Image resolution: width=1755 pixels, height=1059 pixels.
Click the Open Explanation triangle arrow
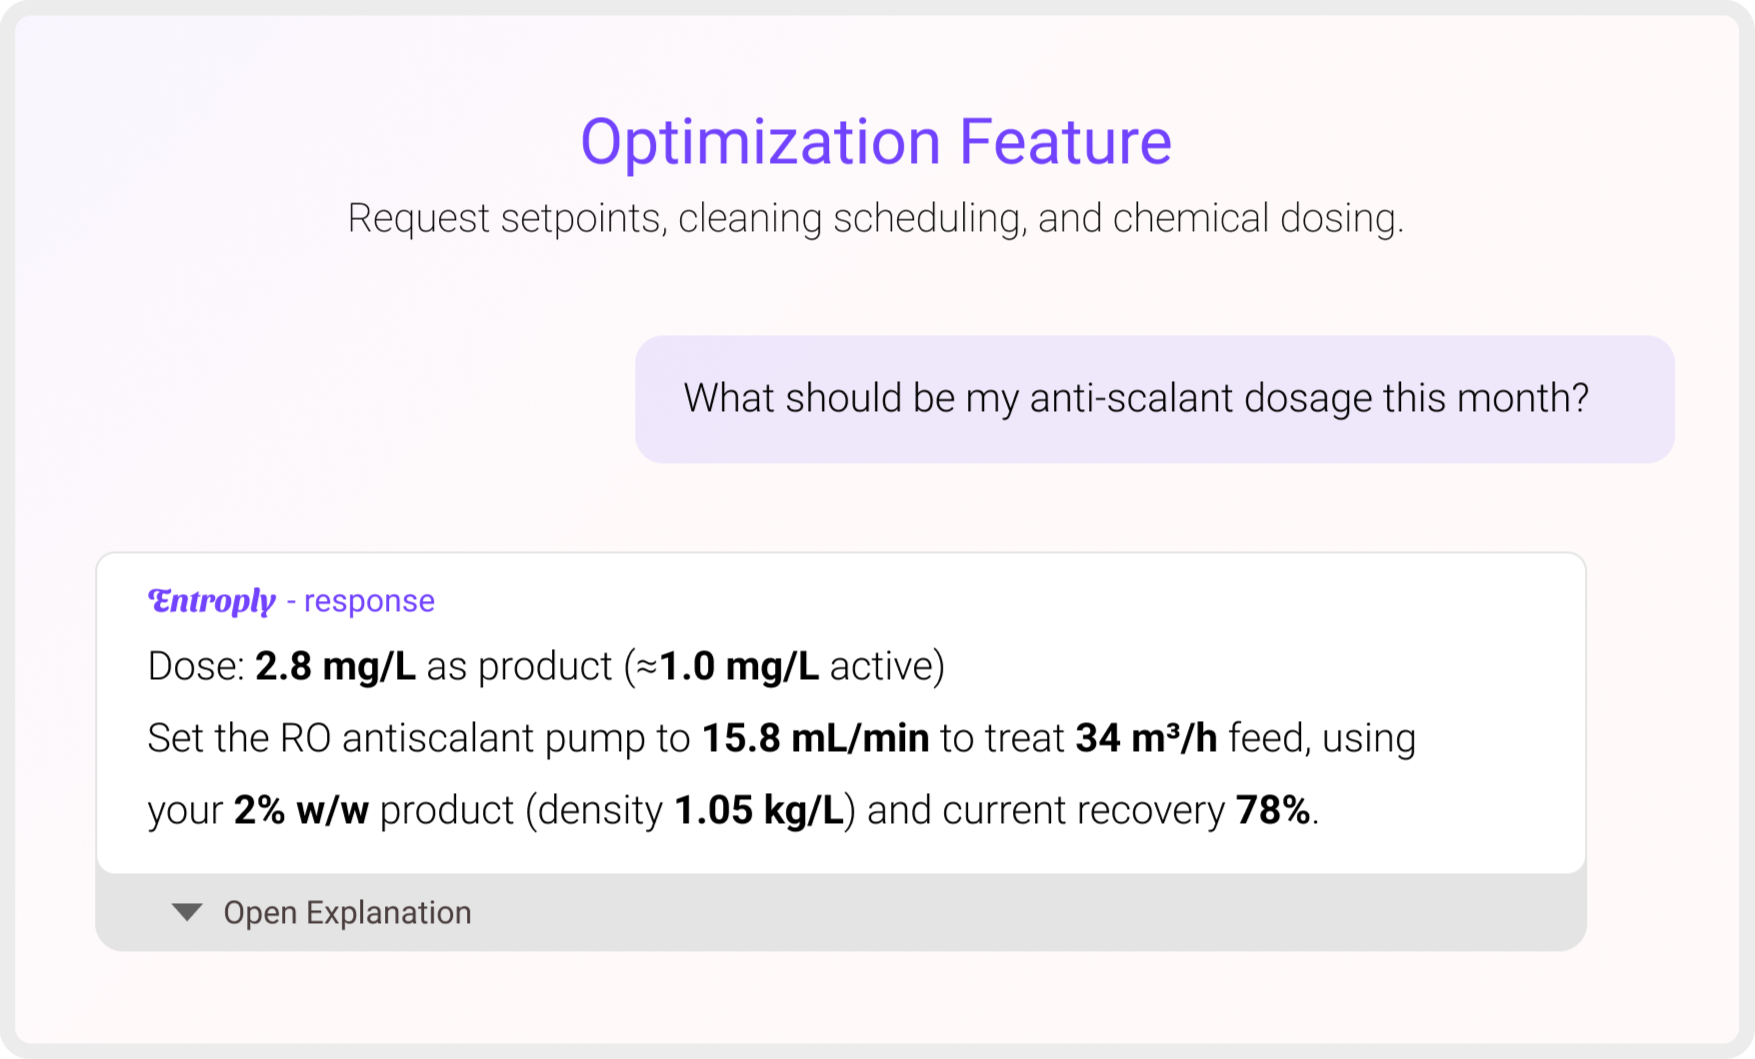(187, 912)
